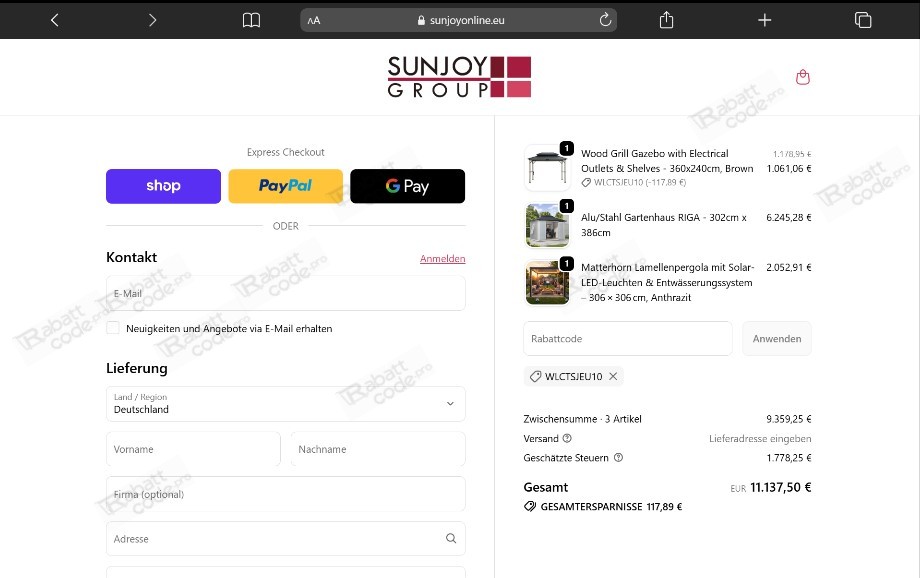The width and height of the screenshot is (920, 578).
Task: Click the sunjoyonline.eu address bar
Action: point(458,20)
